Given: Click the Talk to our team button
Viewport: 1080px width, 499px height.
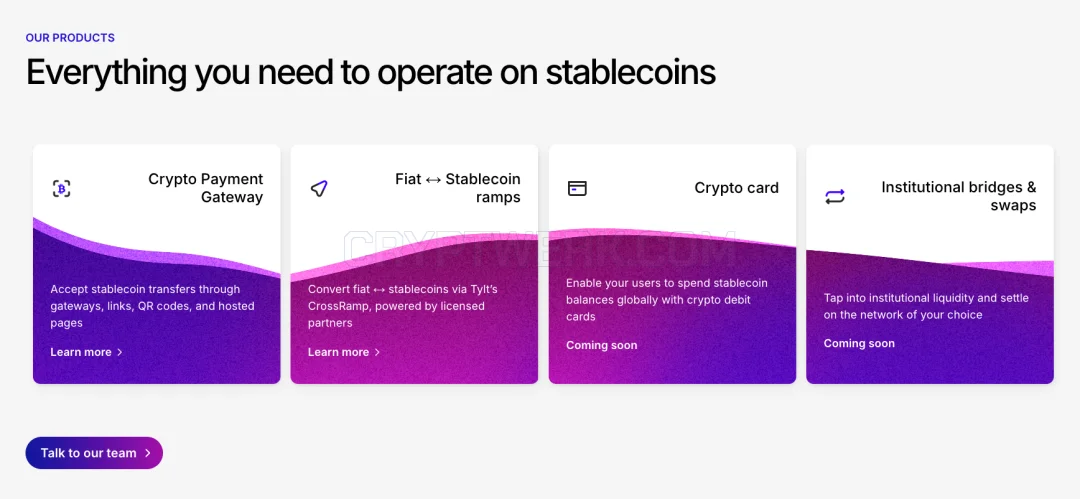Looking at the screenshot, I should pyautogui.click(x=94, y=453).
